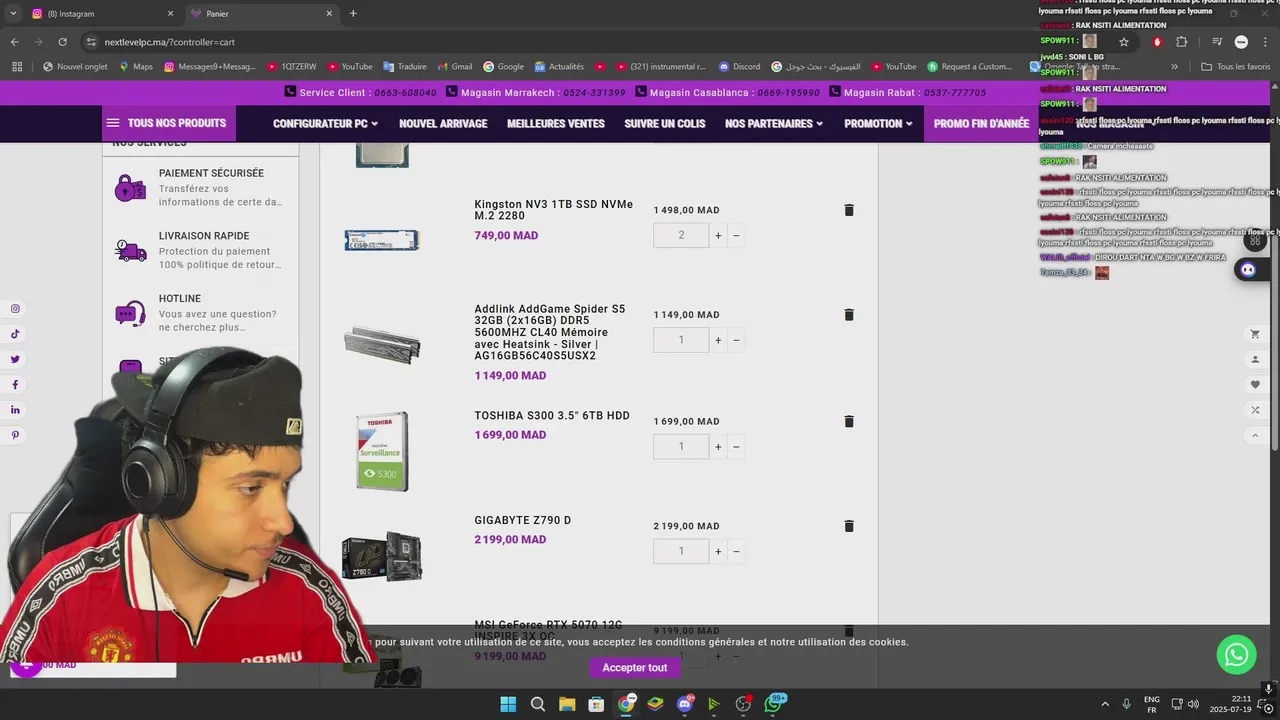1280x720 pixels.
Task: Open PROMO FIN D'ANNÉE page
Action: click(981, 124)
